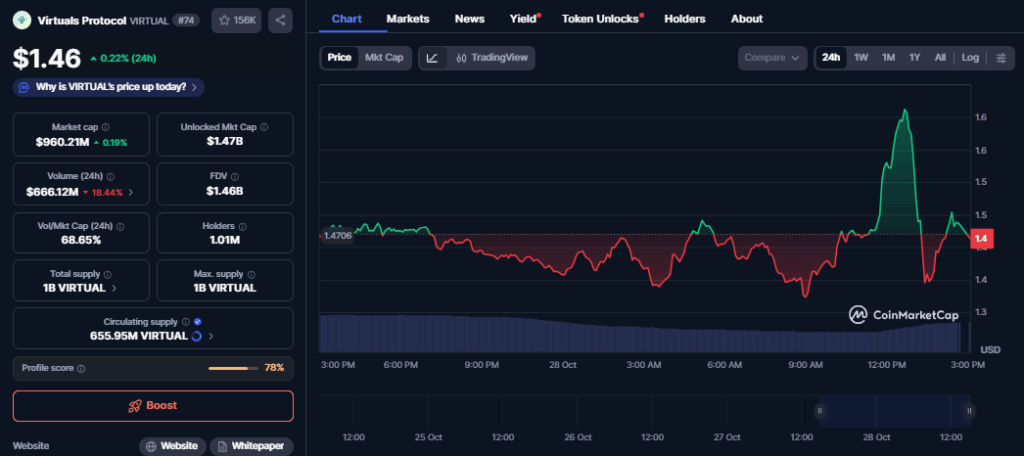Image resolution: width=1024 pixels, height=456 pixels.
Task: Click the 68.65% Vol/Mkt Cap value
Action: (81, 240)
